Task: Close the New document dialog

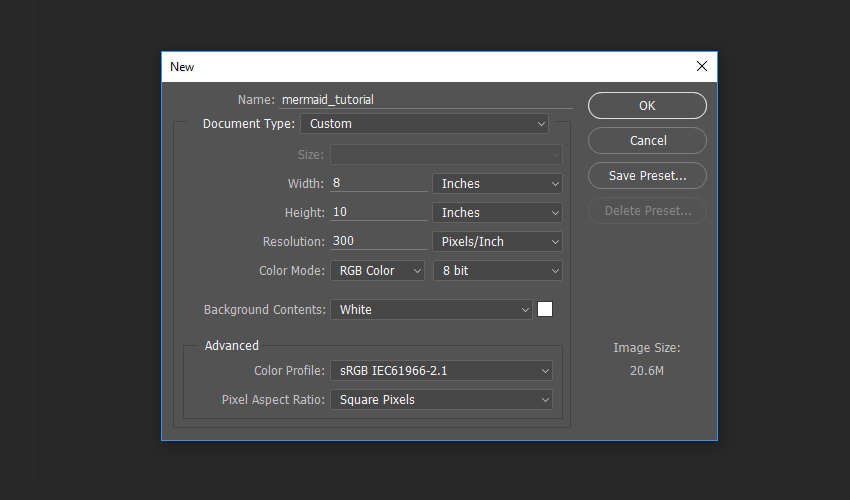Action: tap(701, 66)
